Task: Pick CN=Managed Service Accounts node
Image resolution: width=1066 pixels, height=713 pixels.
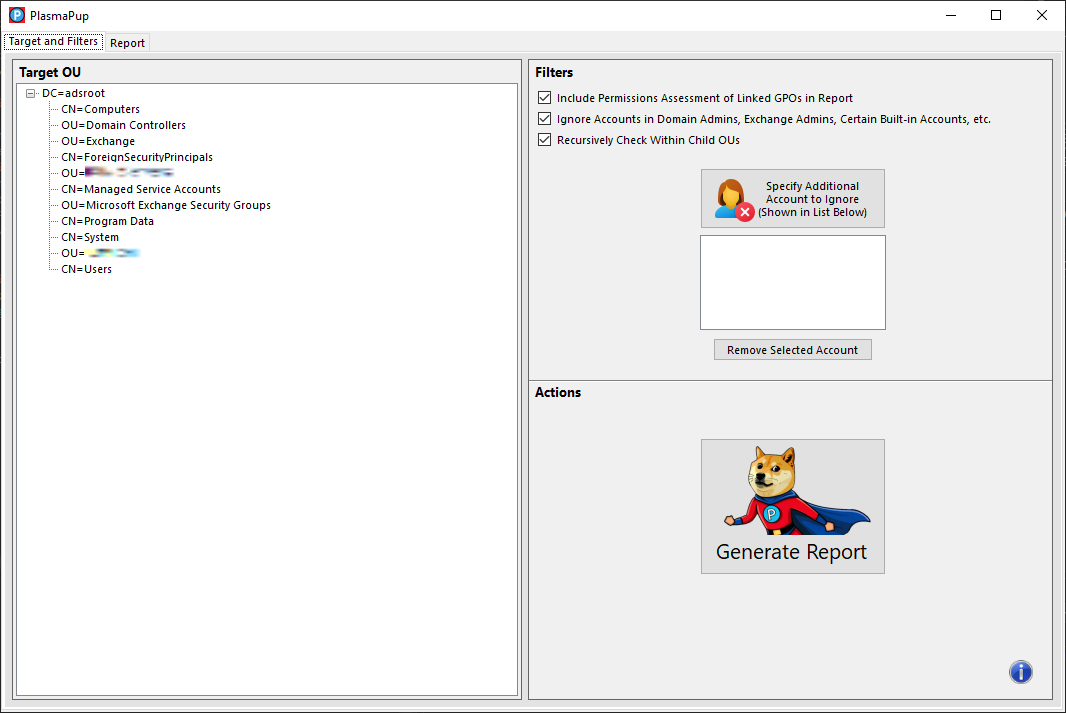Action: 141,189
